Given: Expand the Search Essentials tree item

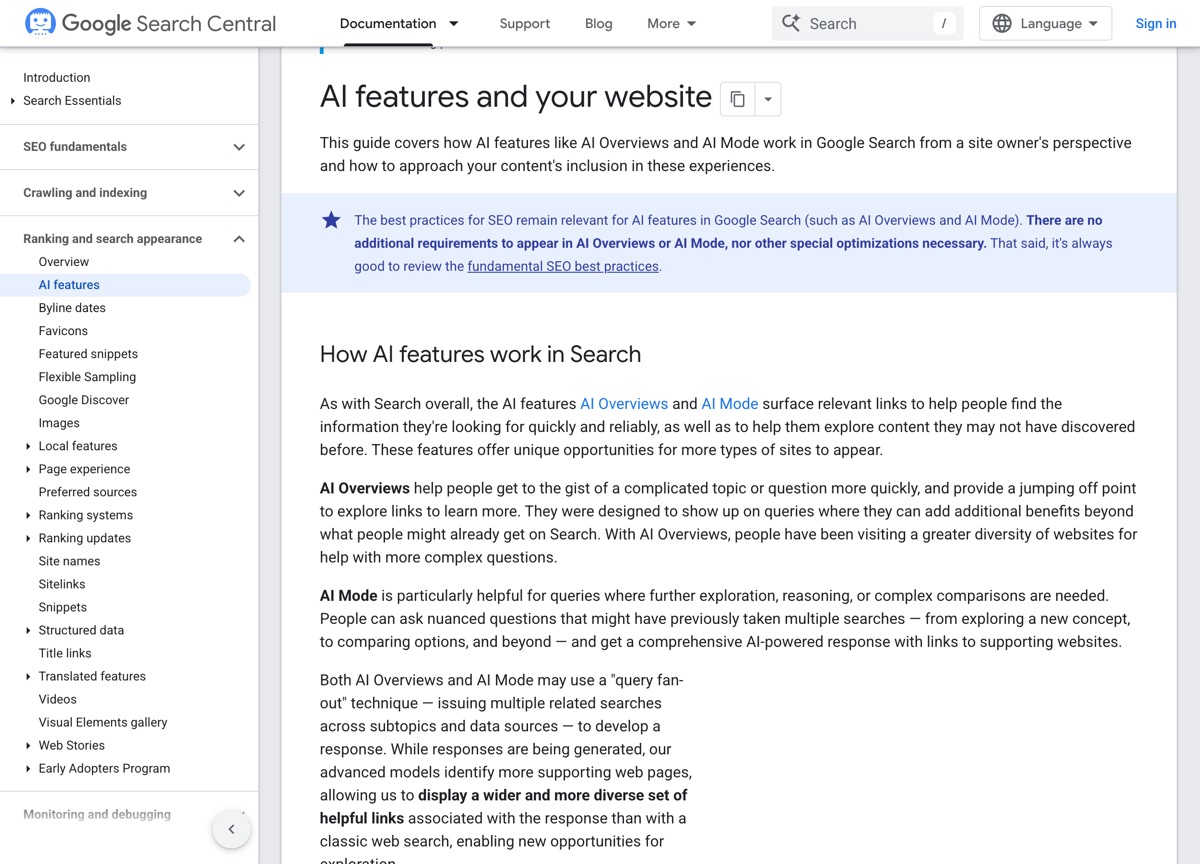Looking at the screenshot, I should click(13, 101).
